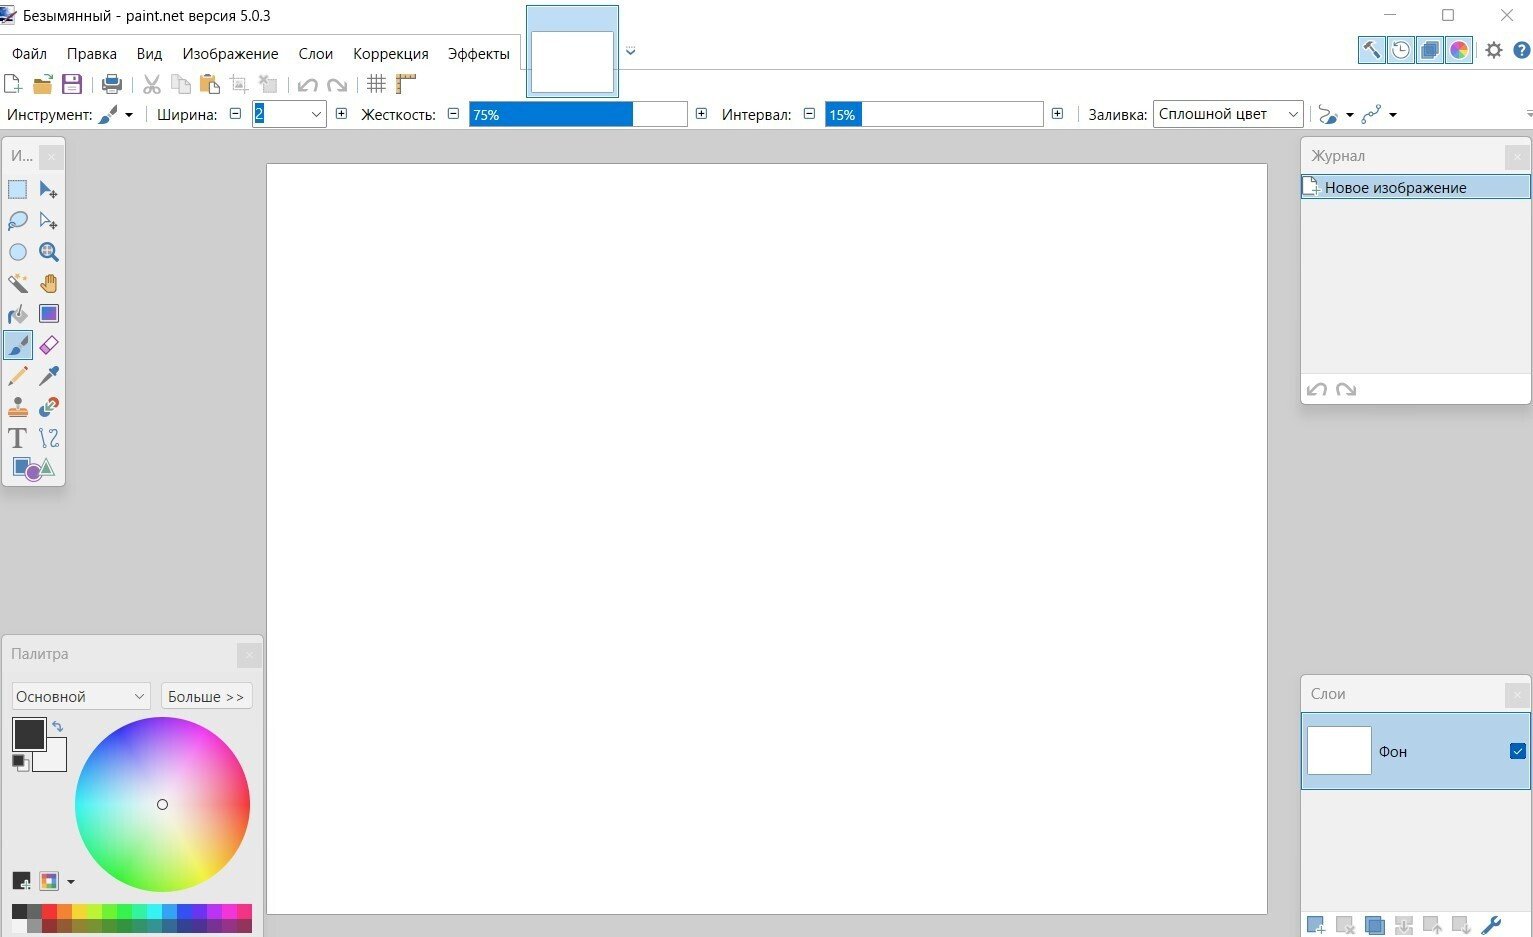
Task: Add new layer in Слои panel
Action: coord(1316,926)
